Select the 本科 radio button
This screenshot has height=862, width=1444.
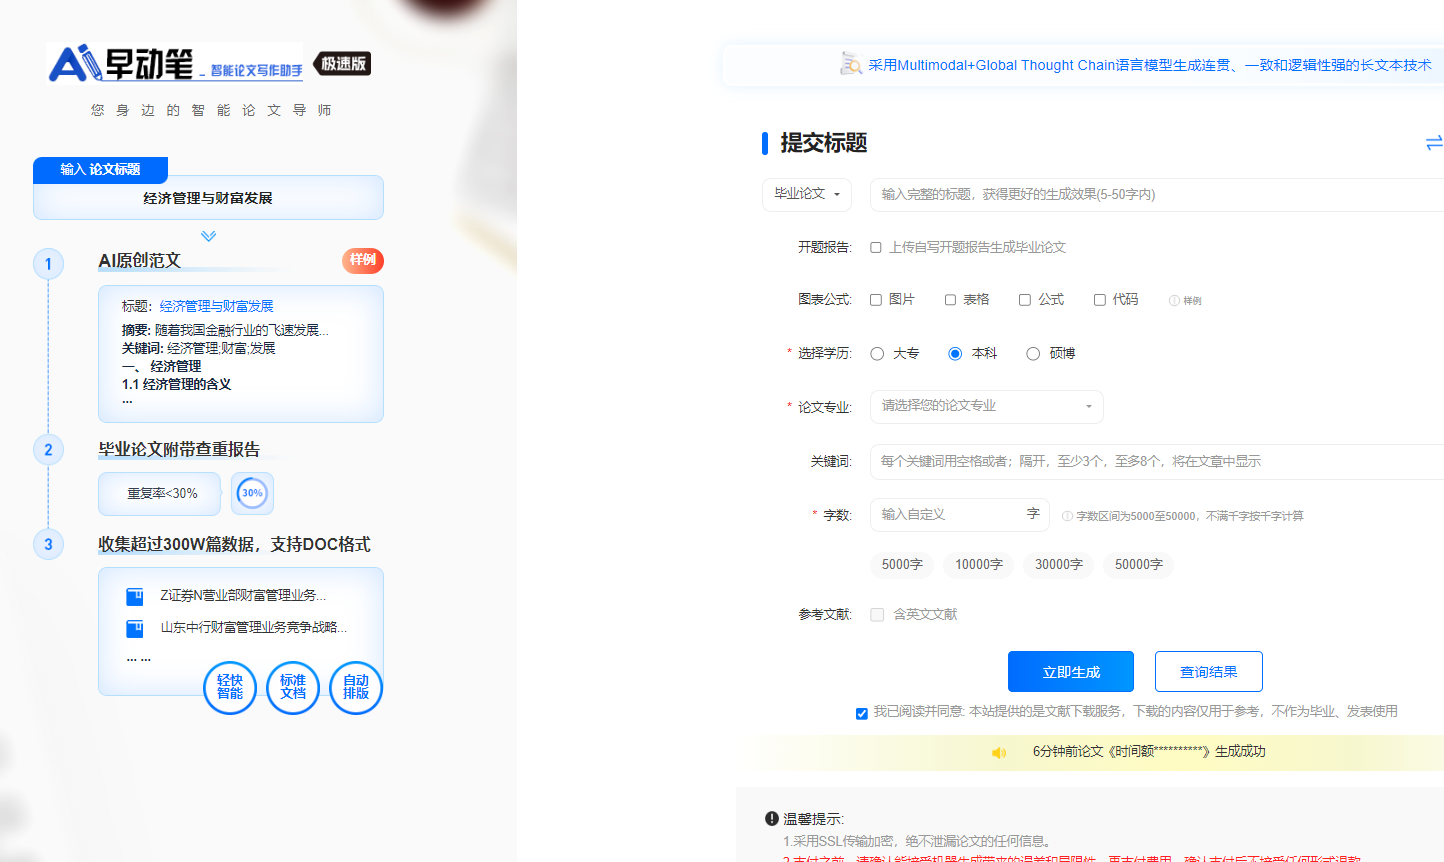(x=955, y=353)
